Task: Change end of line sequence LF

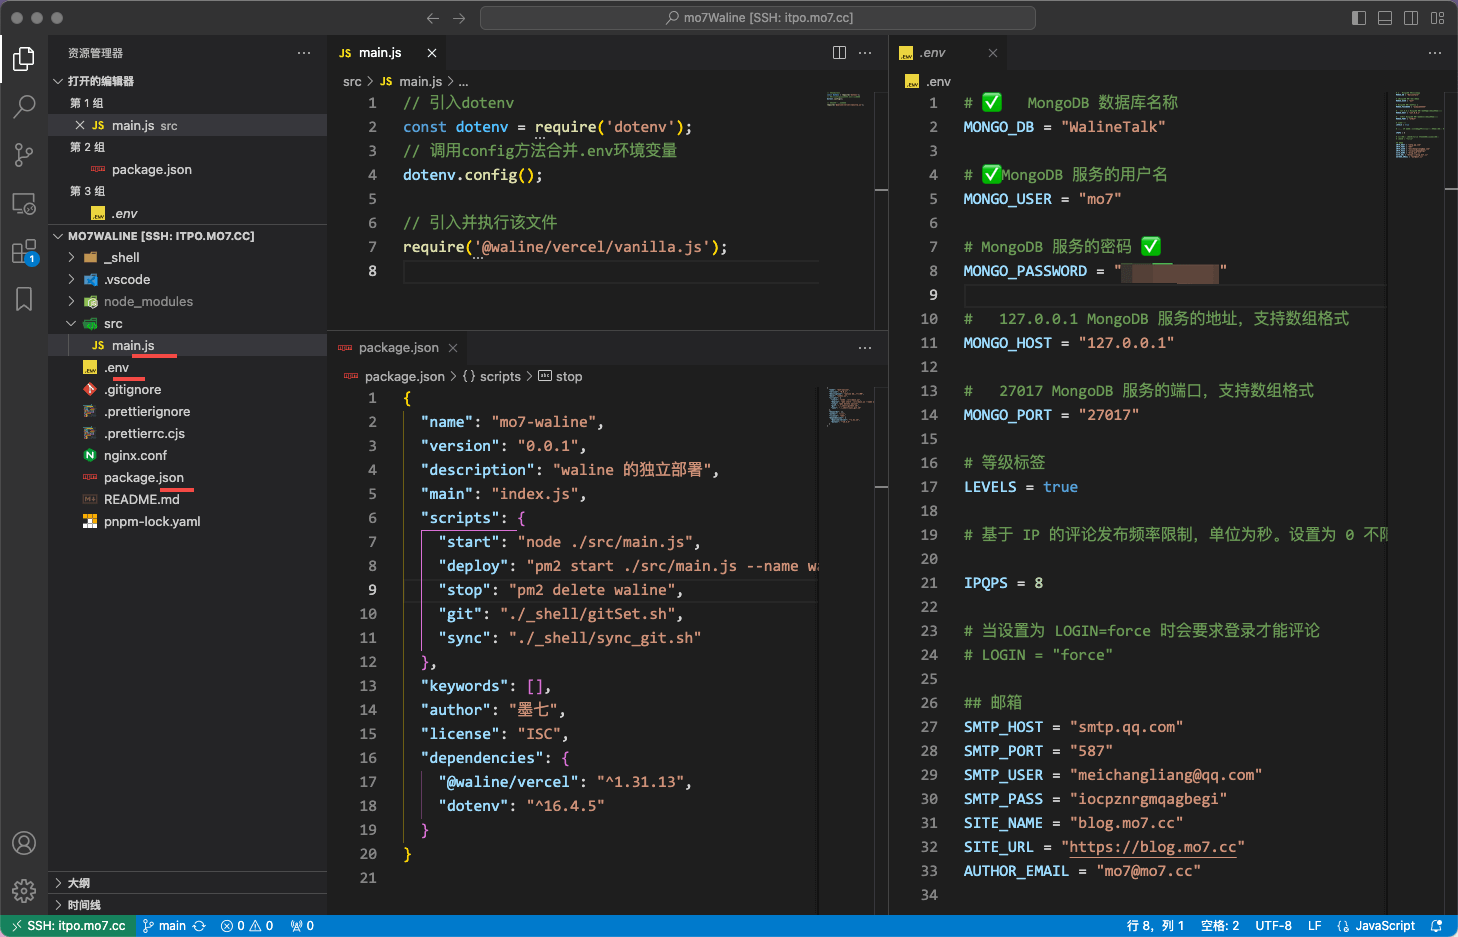Action: coord(1315,926)
